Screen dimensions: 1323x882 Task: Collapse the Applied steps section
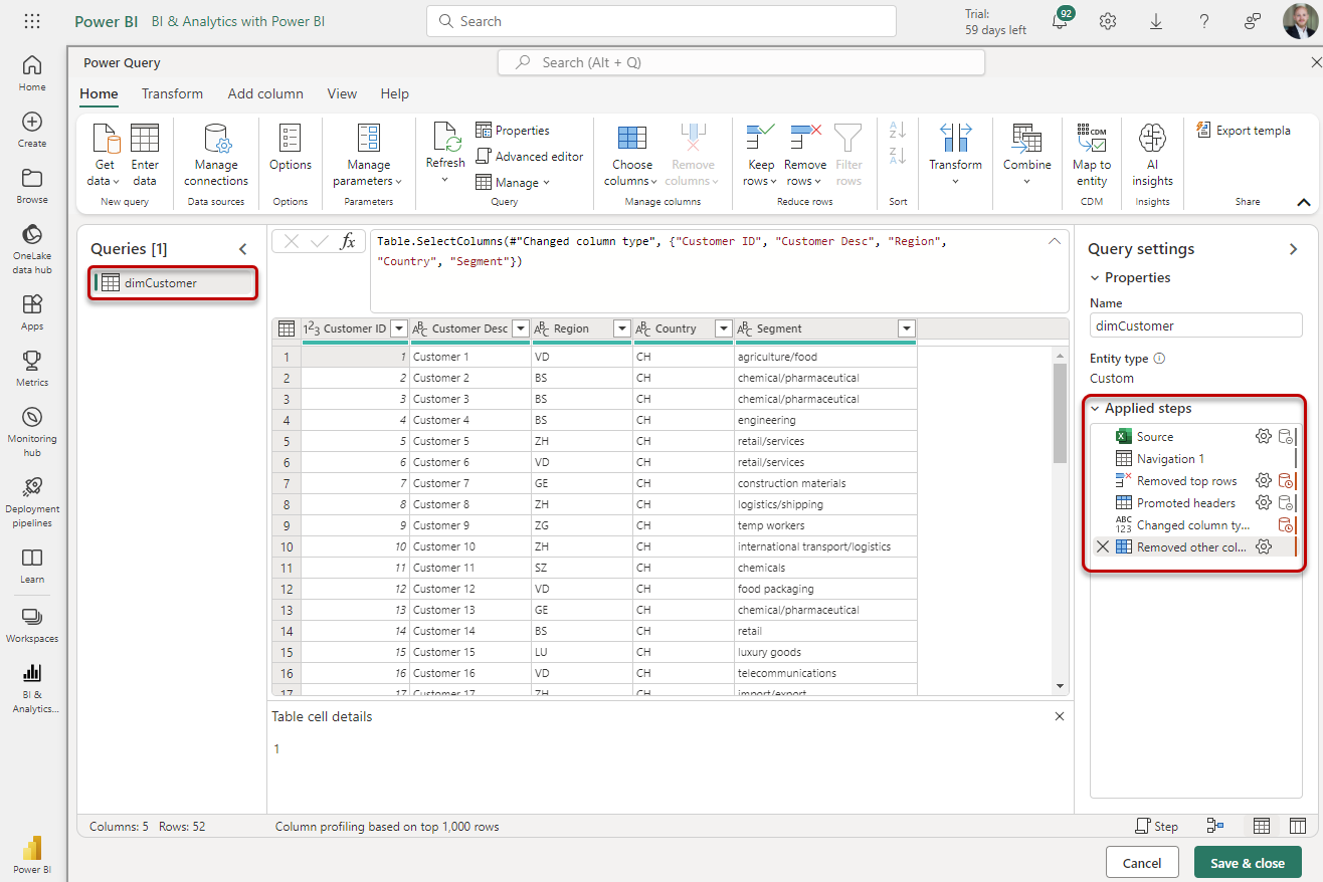pyautogui.click(x=1095, y=408)
